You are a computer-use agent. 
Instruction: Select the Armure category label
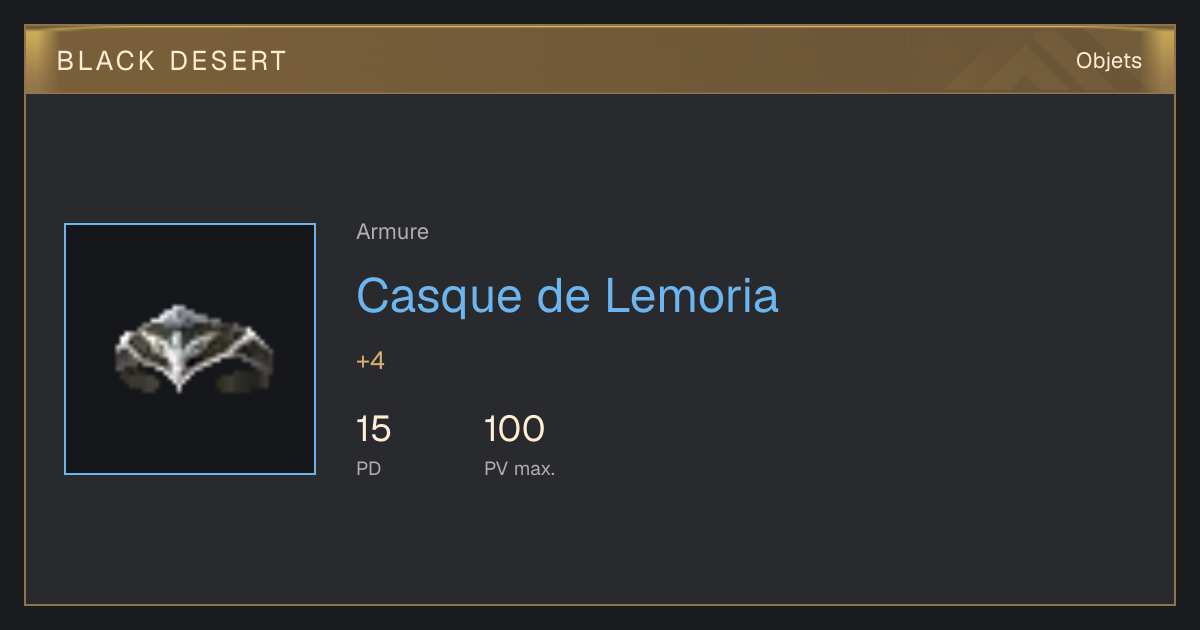click(x=392, y=232)
